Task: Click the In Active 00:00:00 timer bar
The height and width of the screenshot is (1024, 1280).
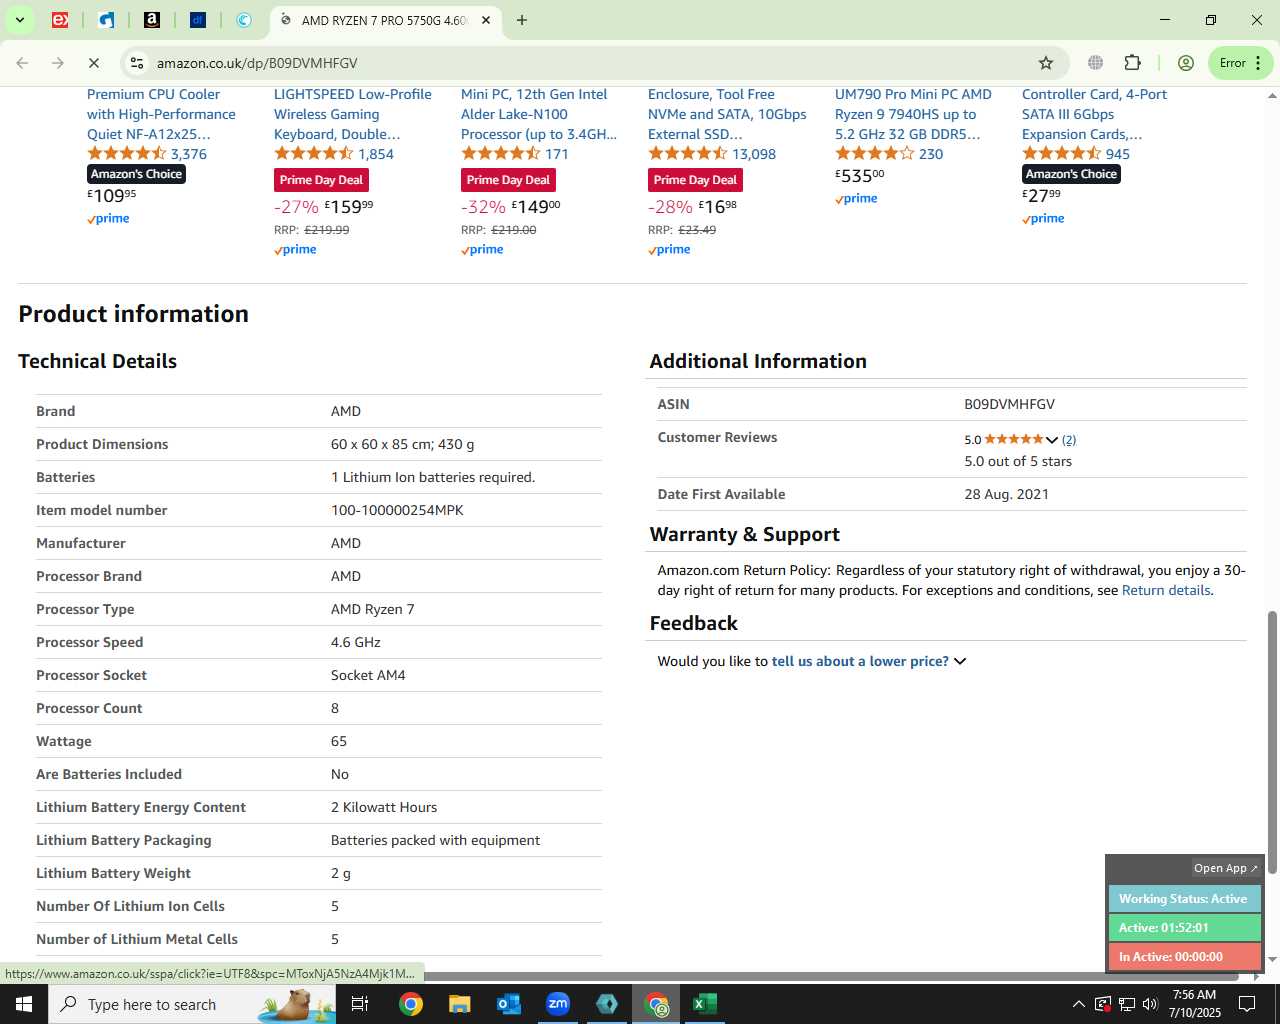Action: point(1184,957)
